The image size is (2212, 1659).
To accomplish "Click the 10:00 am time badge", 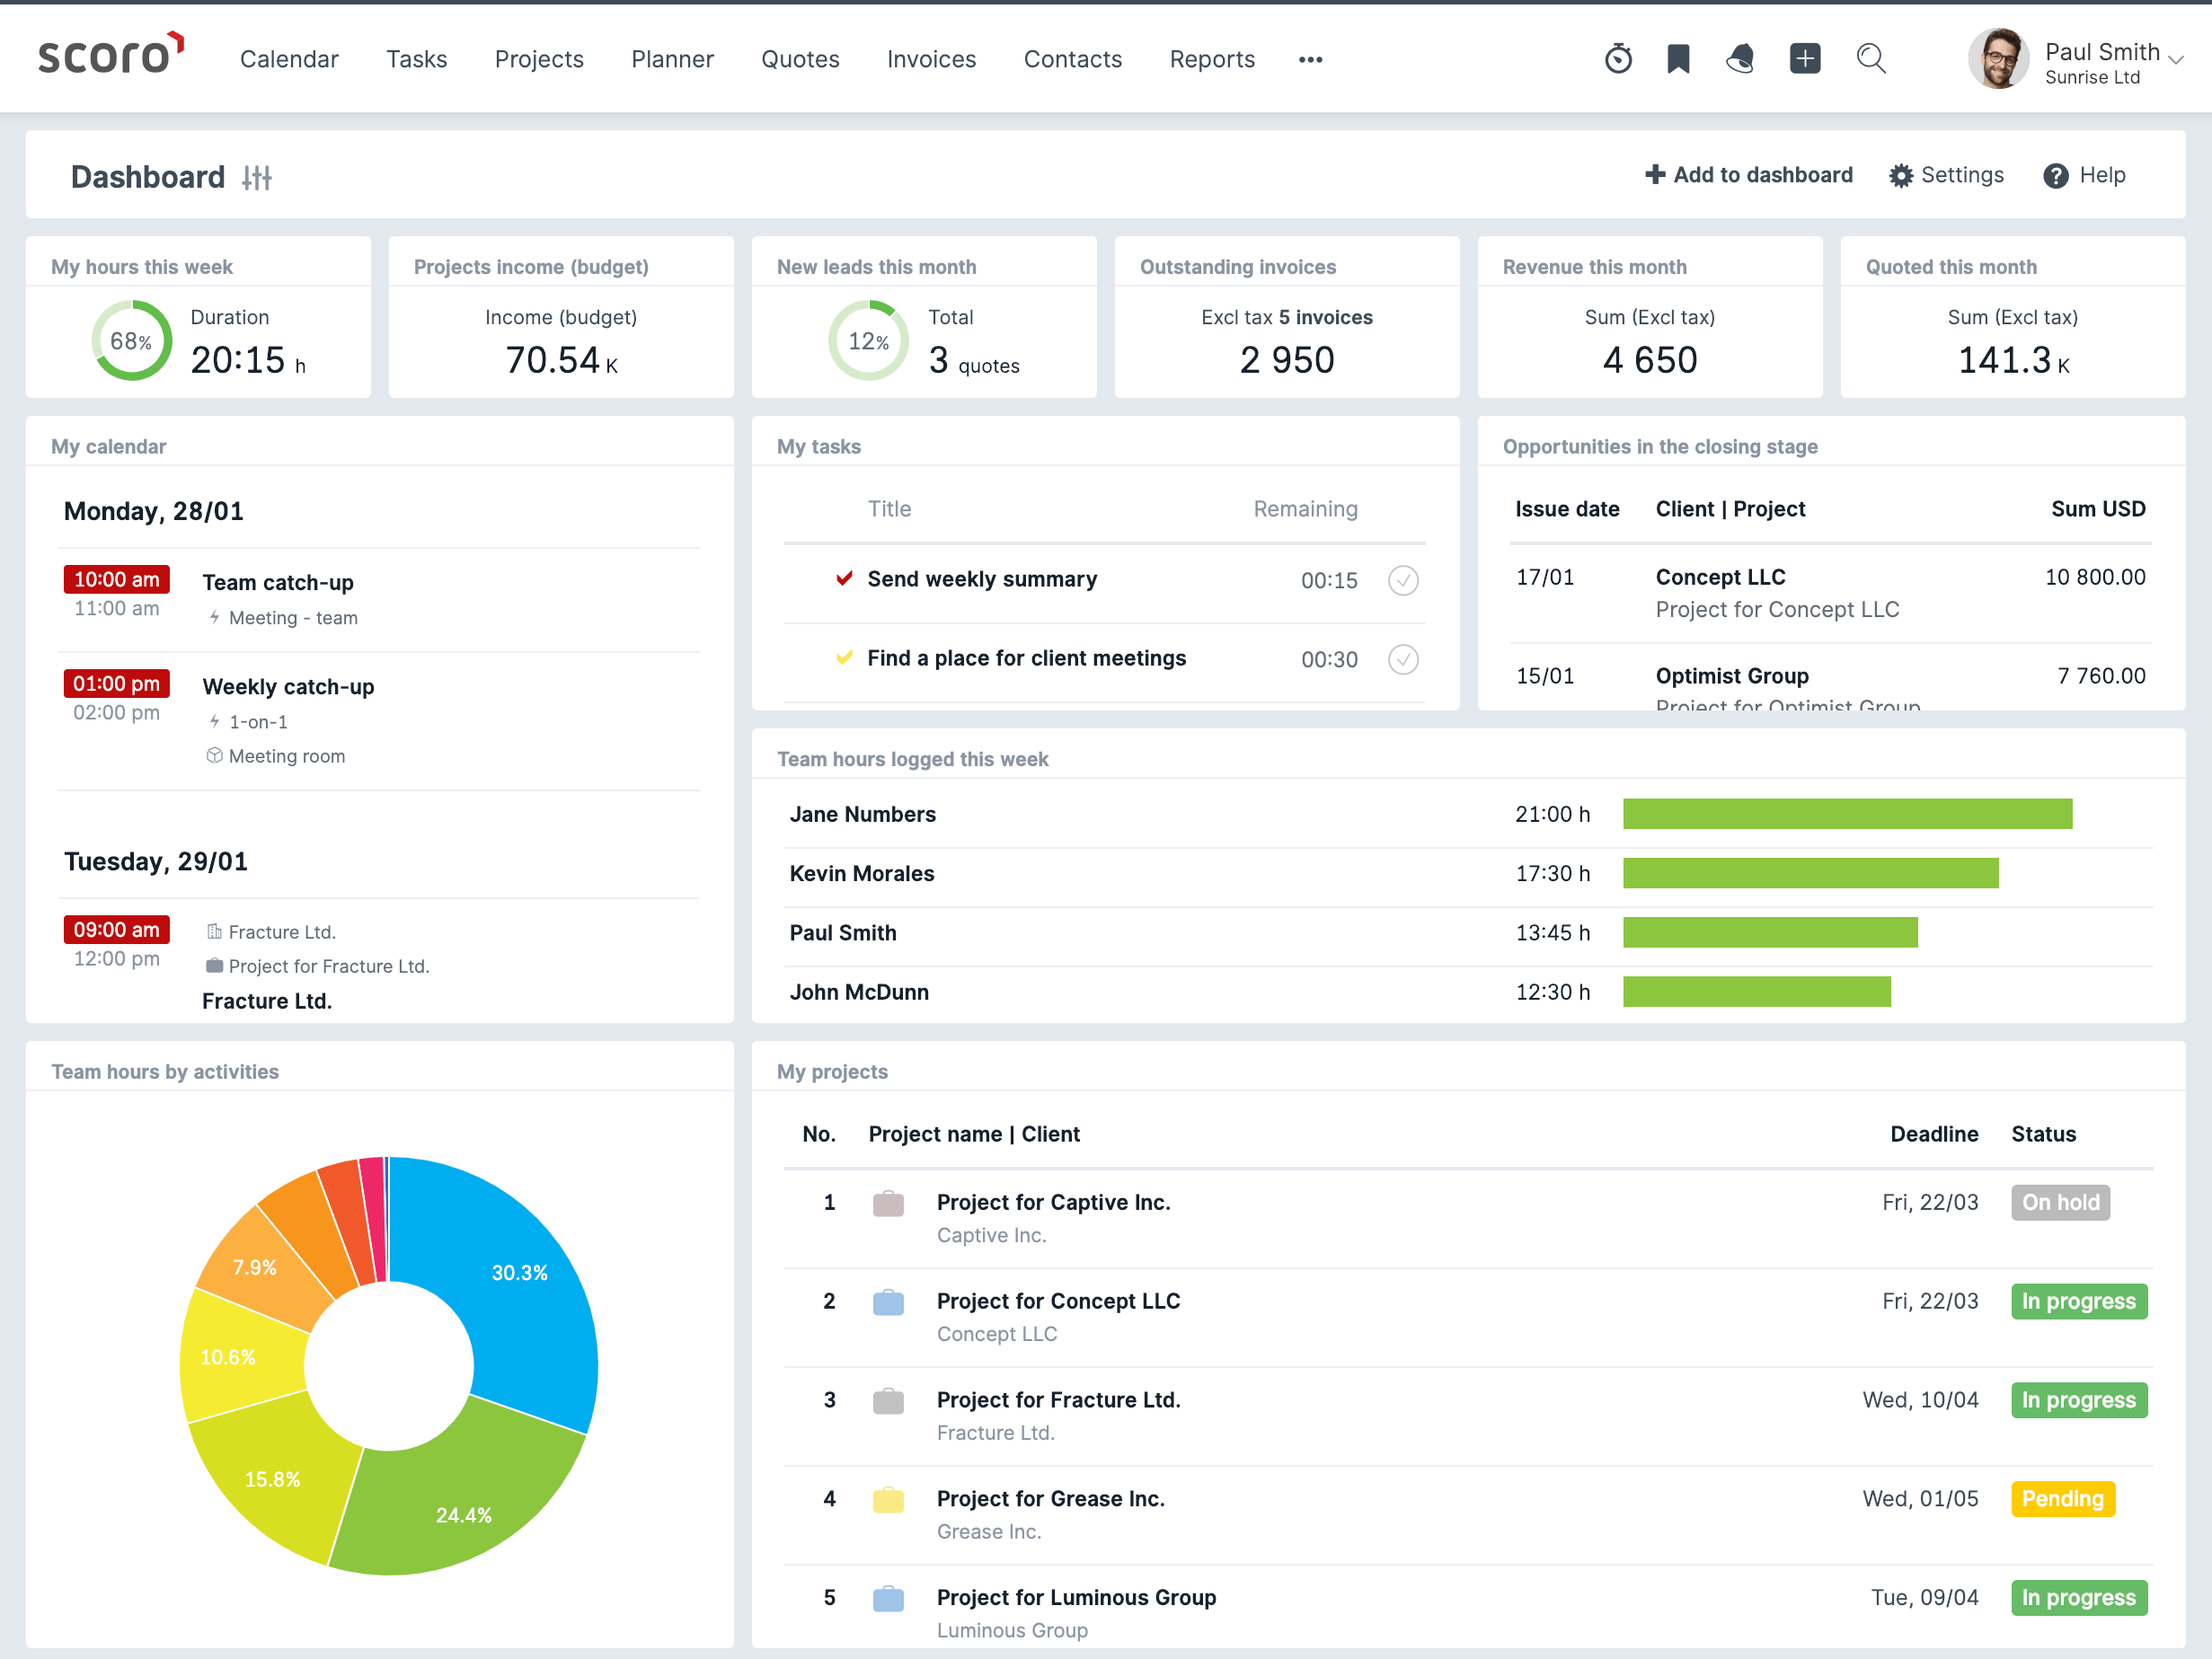I will click(x=117, y=579).
